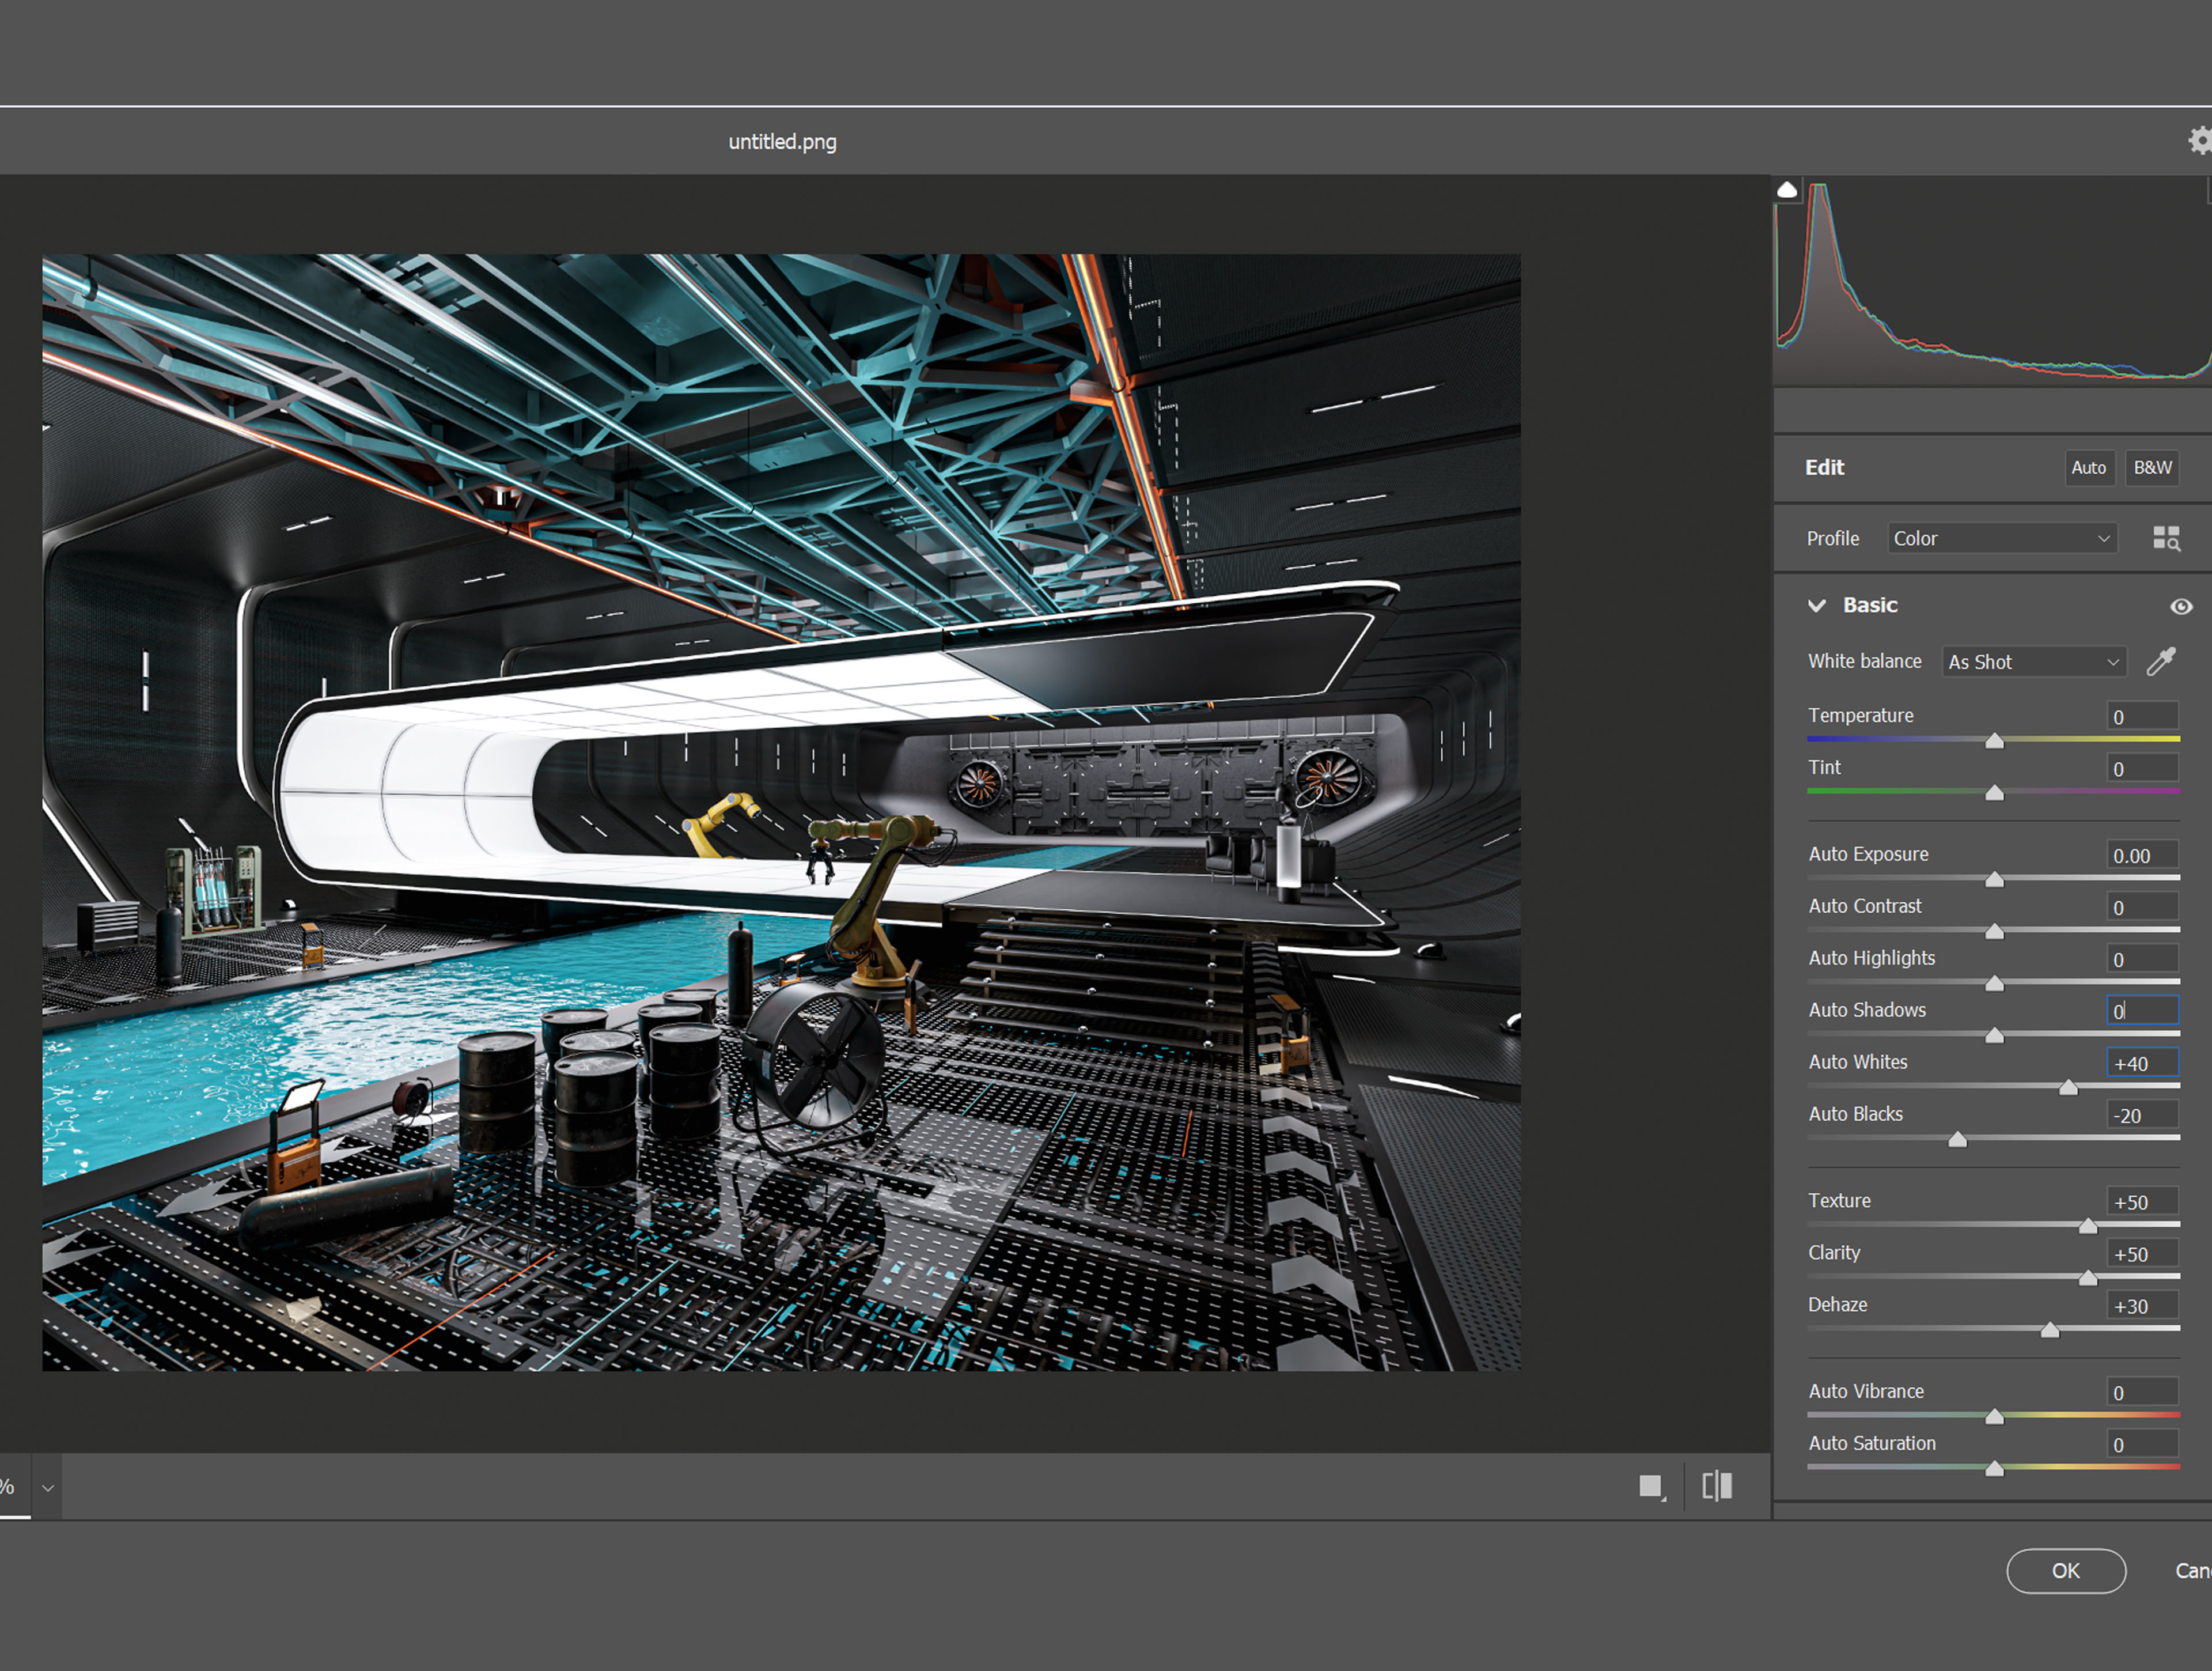Click the Temperature value field

(x=2142, y=716)
